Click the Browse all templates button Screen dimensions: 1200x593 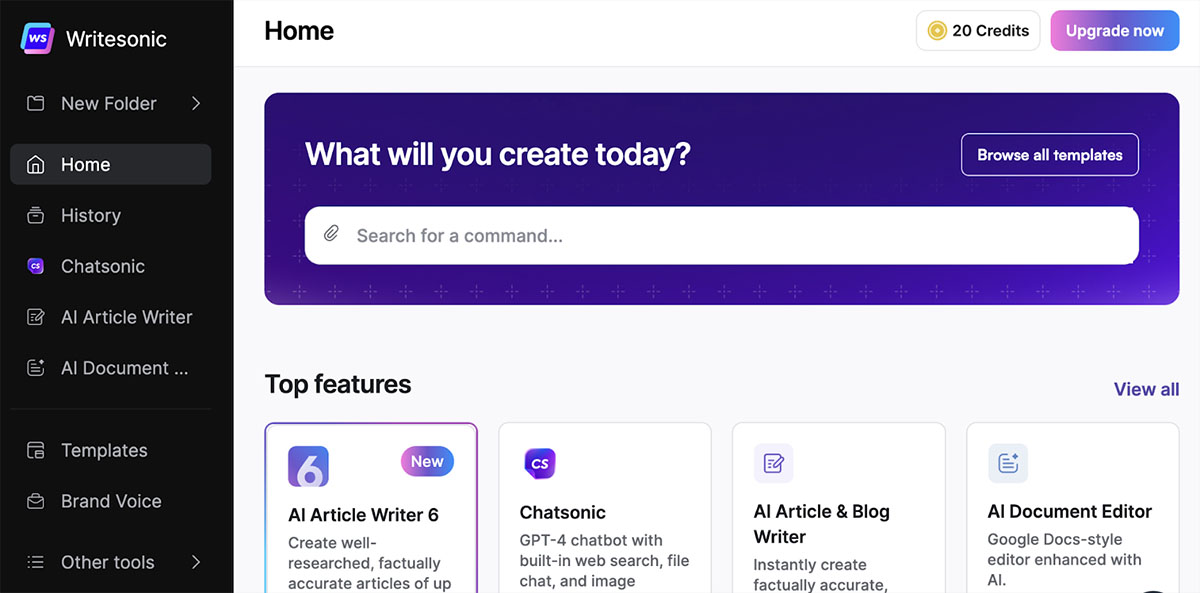click(x=1049, y=155)
